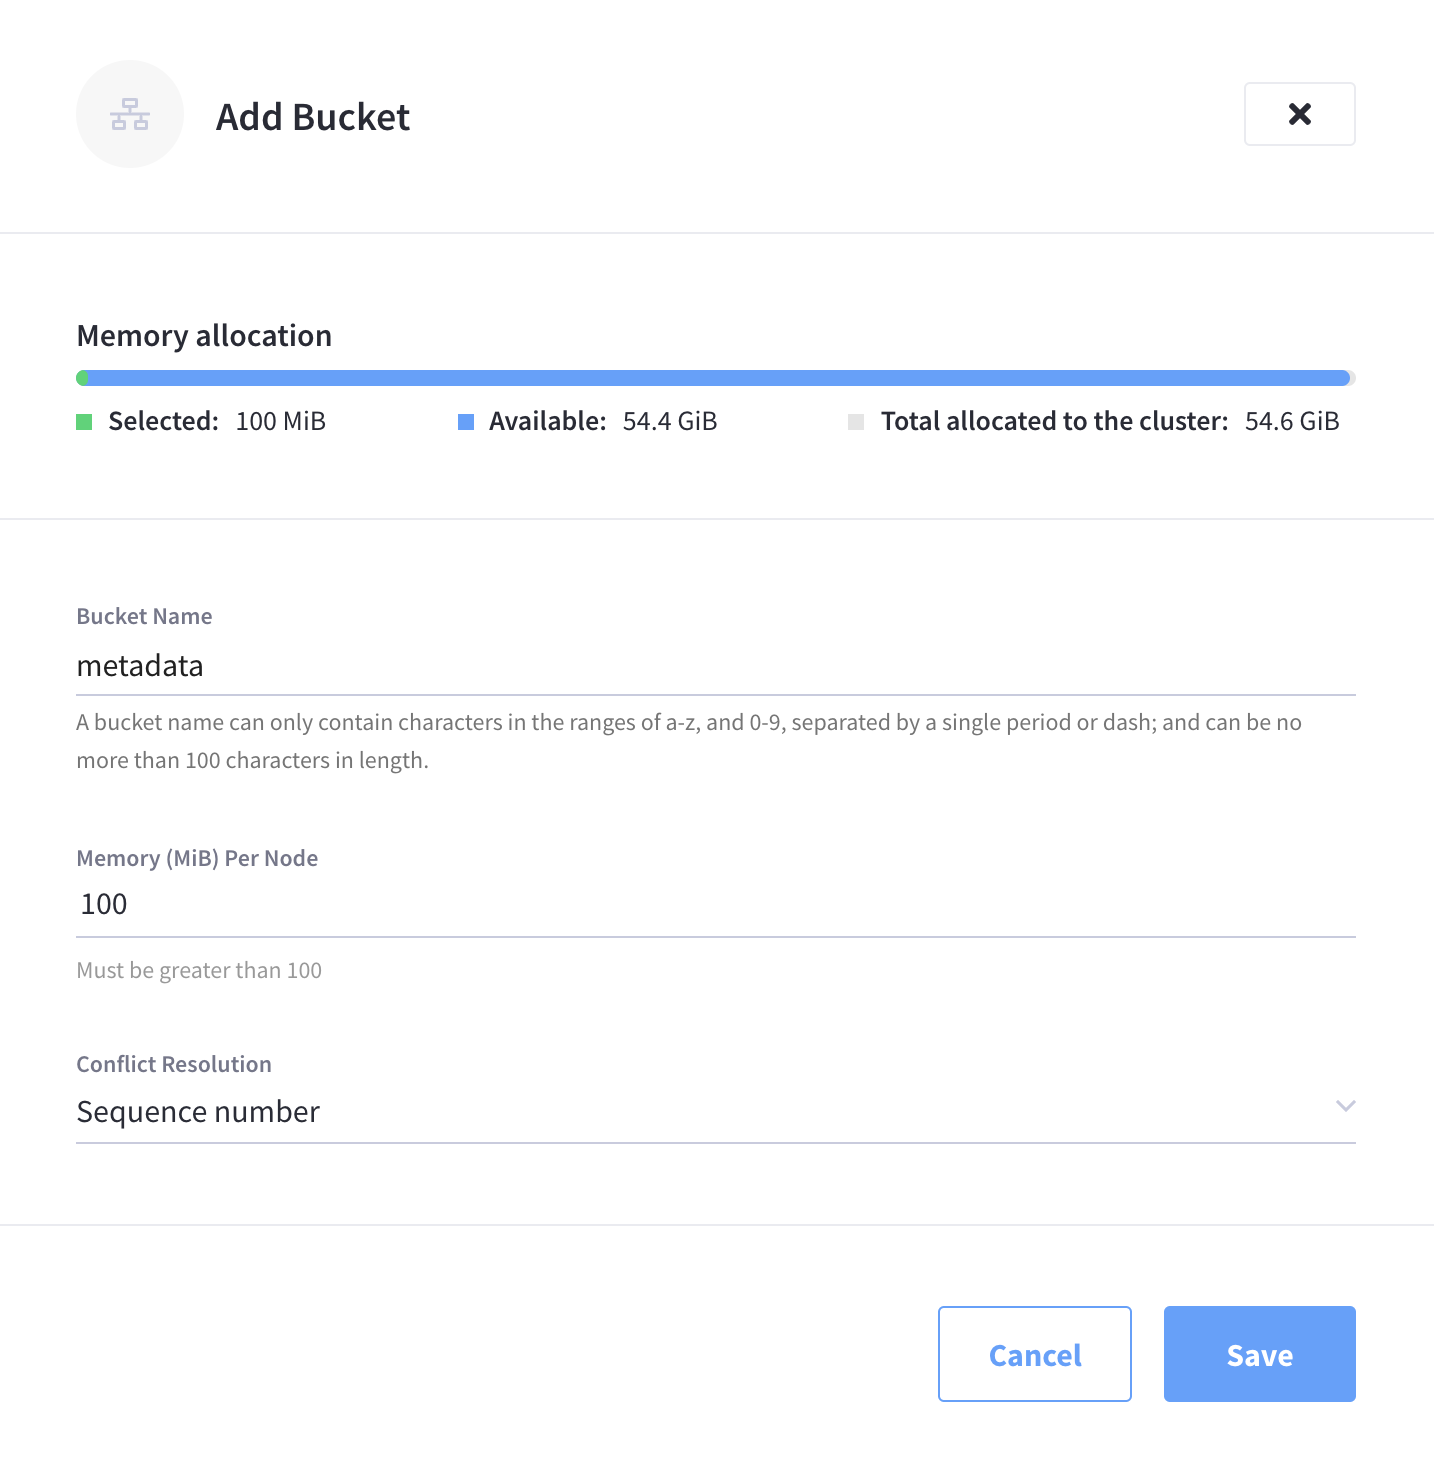The height and width of the screenshot is (1460, 1434).
Task: Click the blue Available legend square
Action: coord(466,422)
